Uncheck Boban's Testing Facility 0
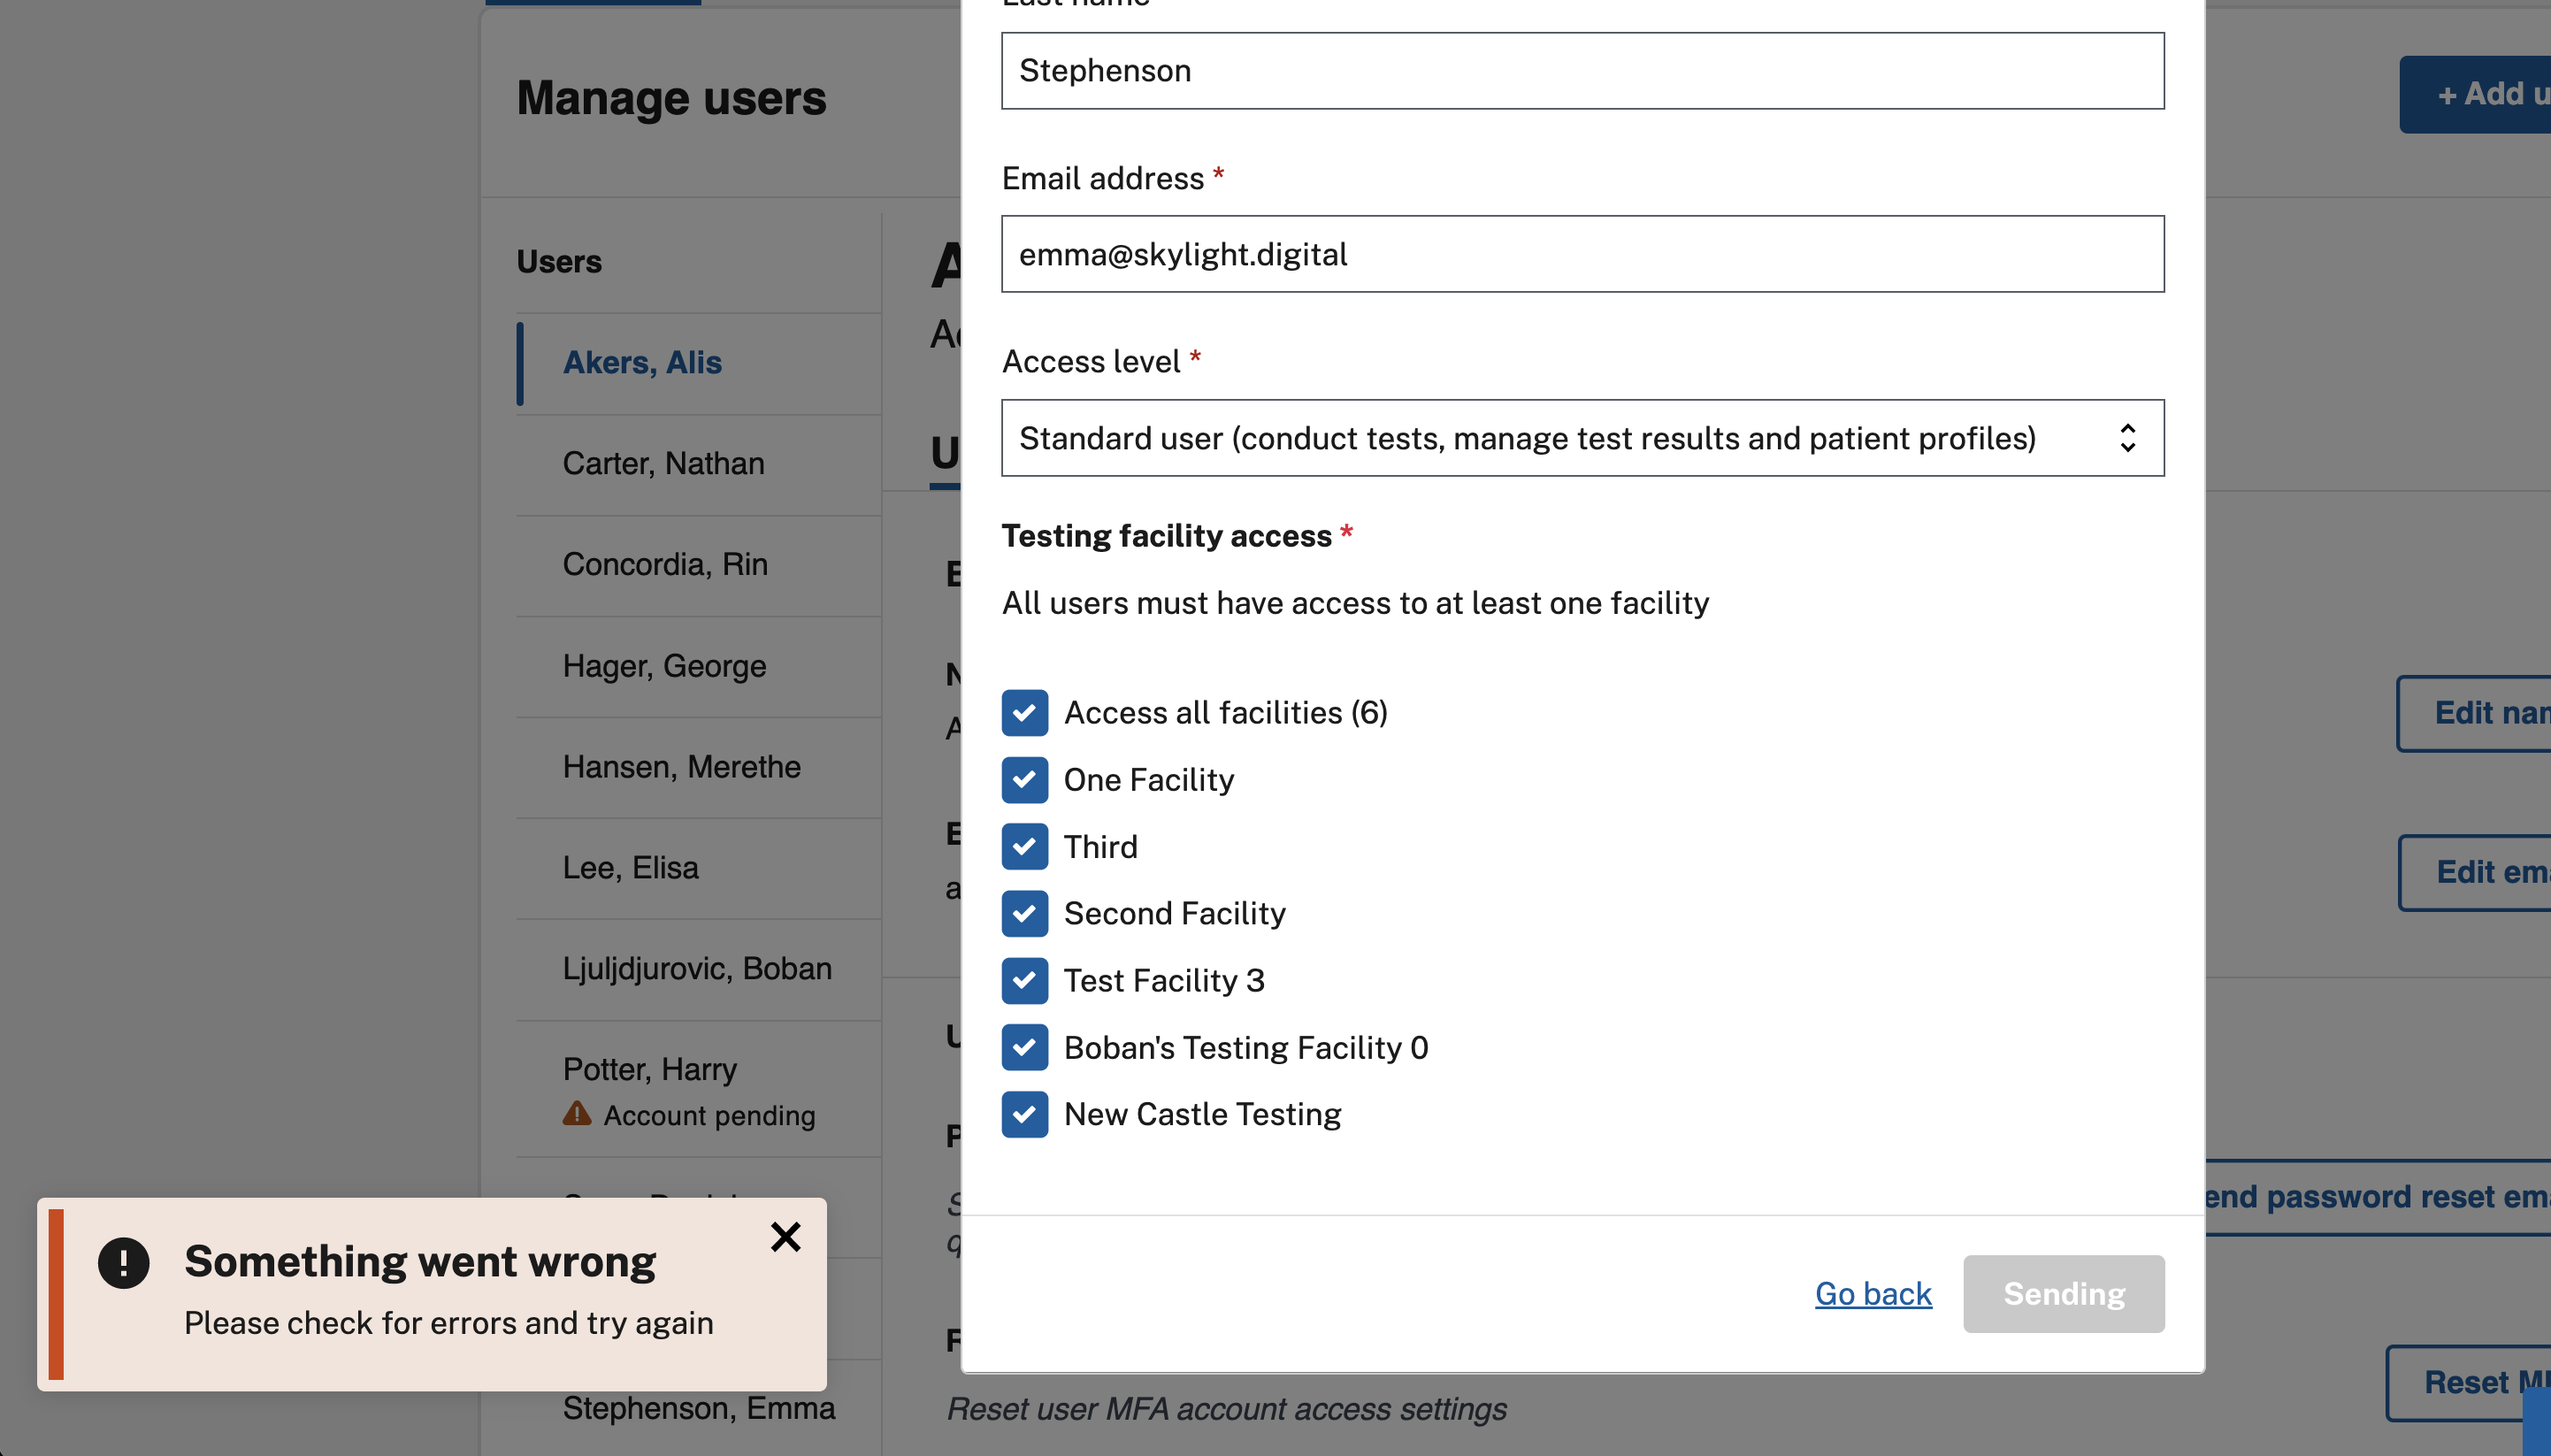 pyautogui.click(x=1024, y=1047)
